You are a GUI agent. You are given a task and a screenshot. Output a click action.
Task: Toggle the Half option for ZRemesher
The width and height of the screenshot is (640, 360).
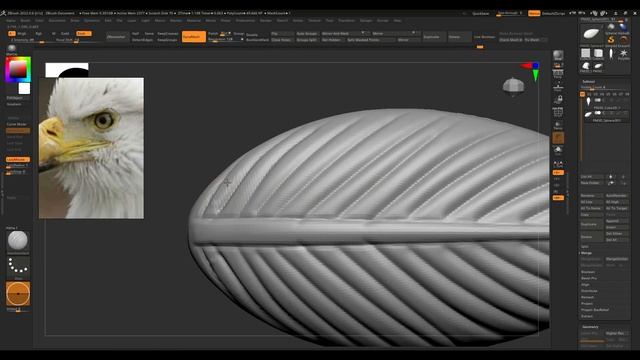pyautogui.click(x=136, y=33)
